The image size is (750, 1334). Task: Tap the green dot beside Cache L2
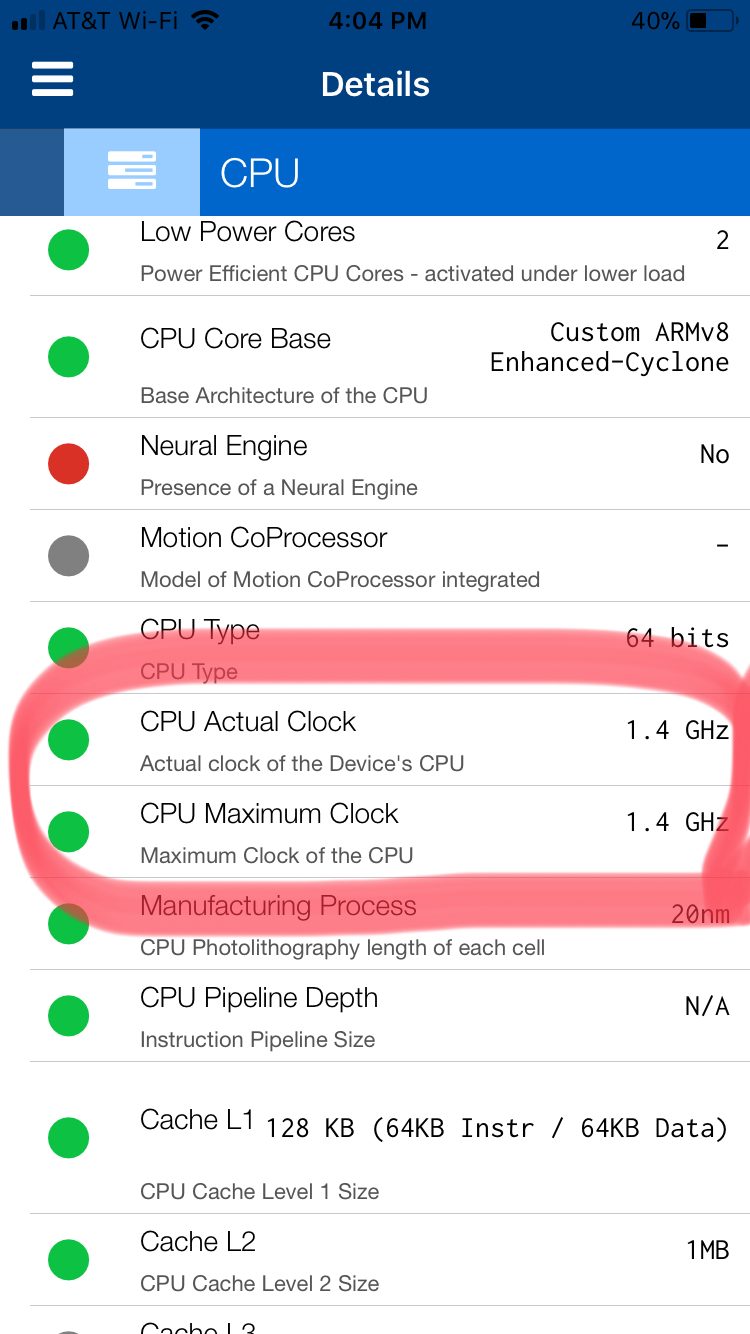pyautogui.click(x=69, y=1260)
